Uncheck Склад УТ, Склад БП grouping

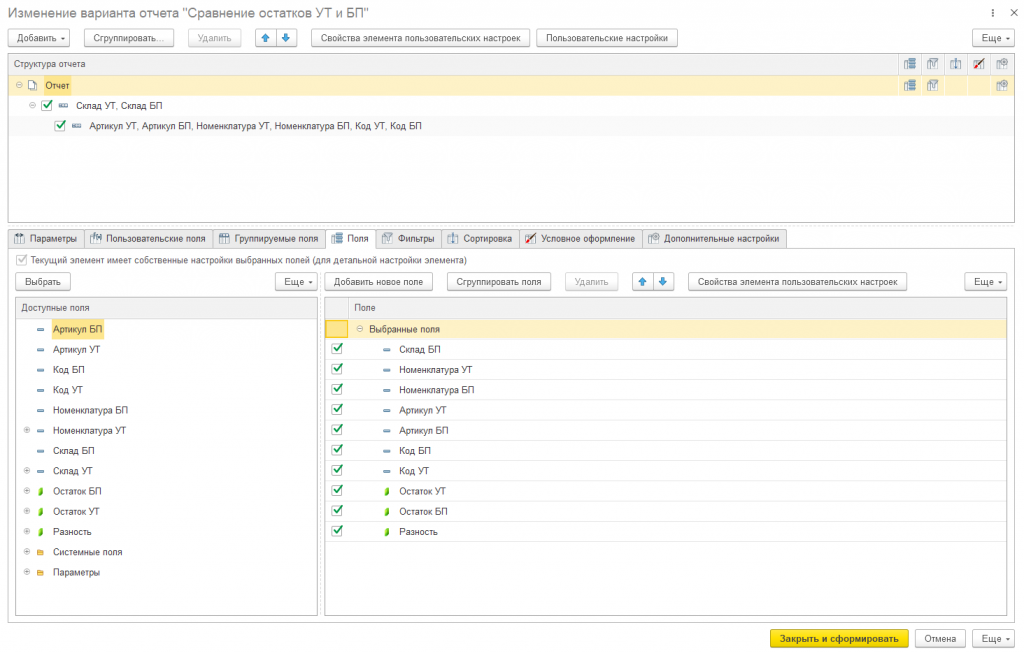(47, 105)
